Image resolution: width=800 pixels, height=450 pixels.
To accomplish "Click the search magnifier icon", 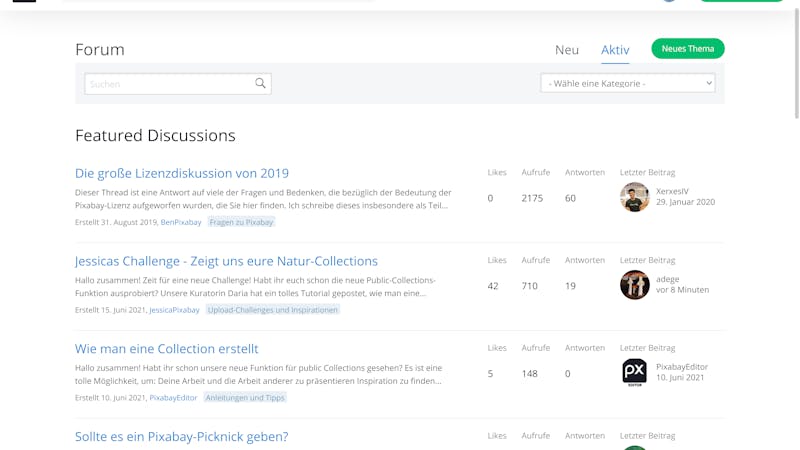I will coord(260,83).
